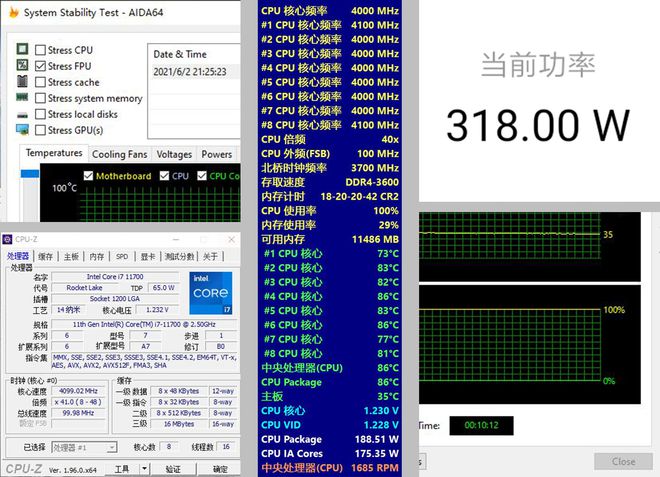Click the 16 MBytes L3 cache field

[179, 424]
